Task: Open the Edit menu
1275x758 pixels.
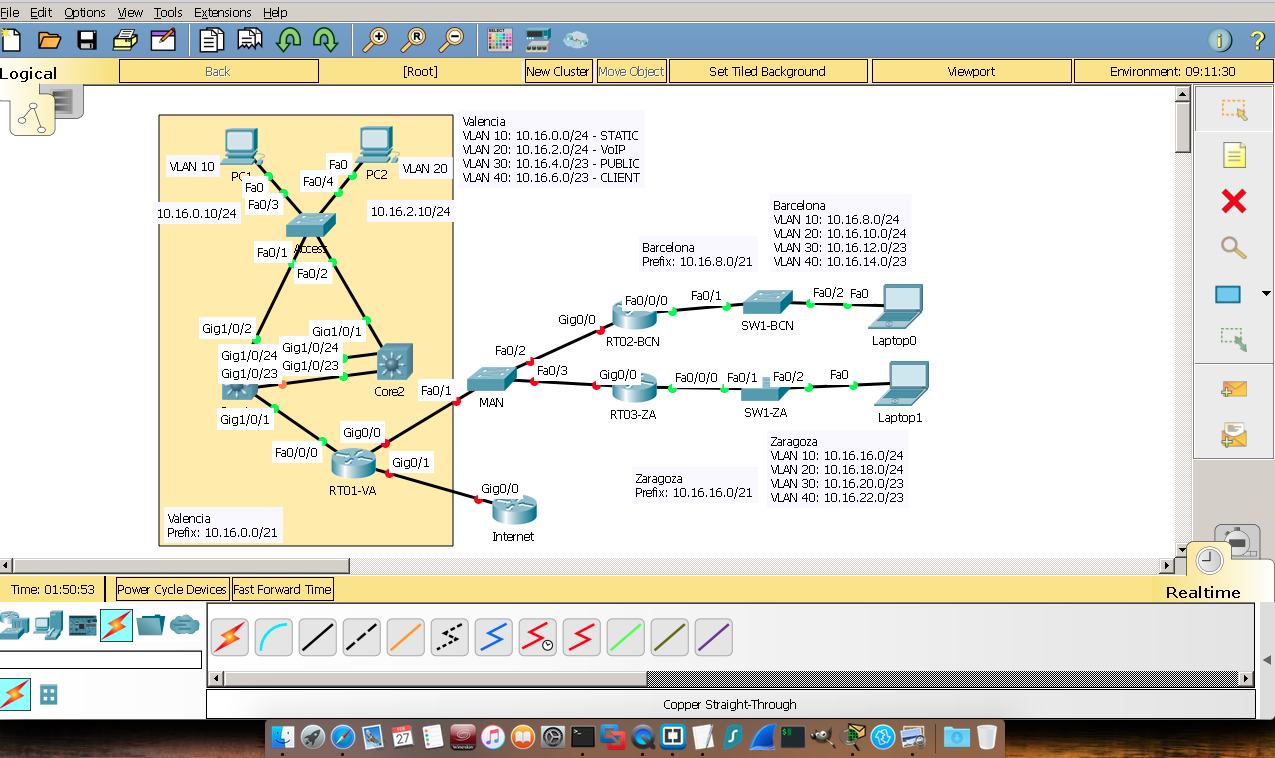Action: [41, 12]
